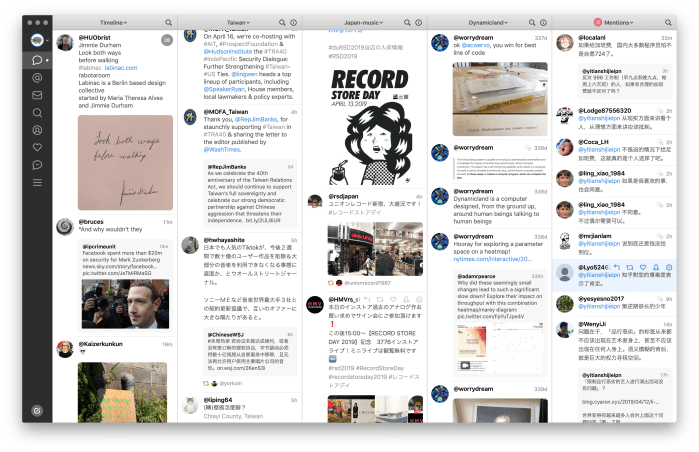Show info for the Japan-music column

click(x=418, y=22)
